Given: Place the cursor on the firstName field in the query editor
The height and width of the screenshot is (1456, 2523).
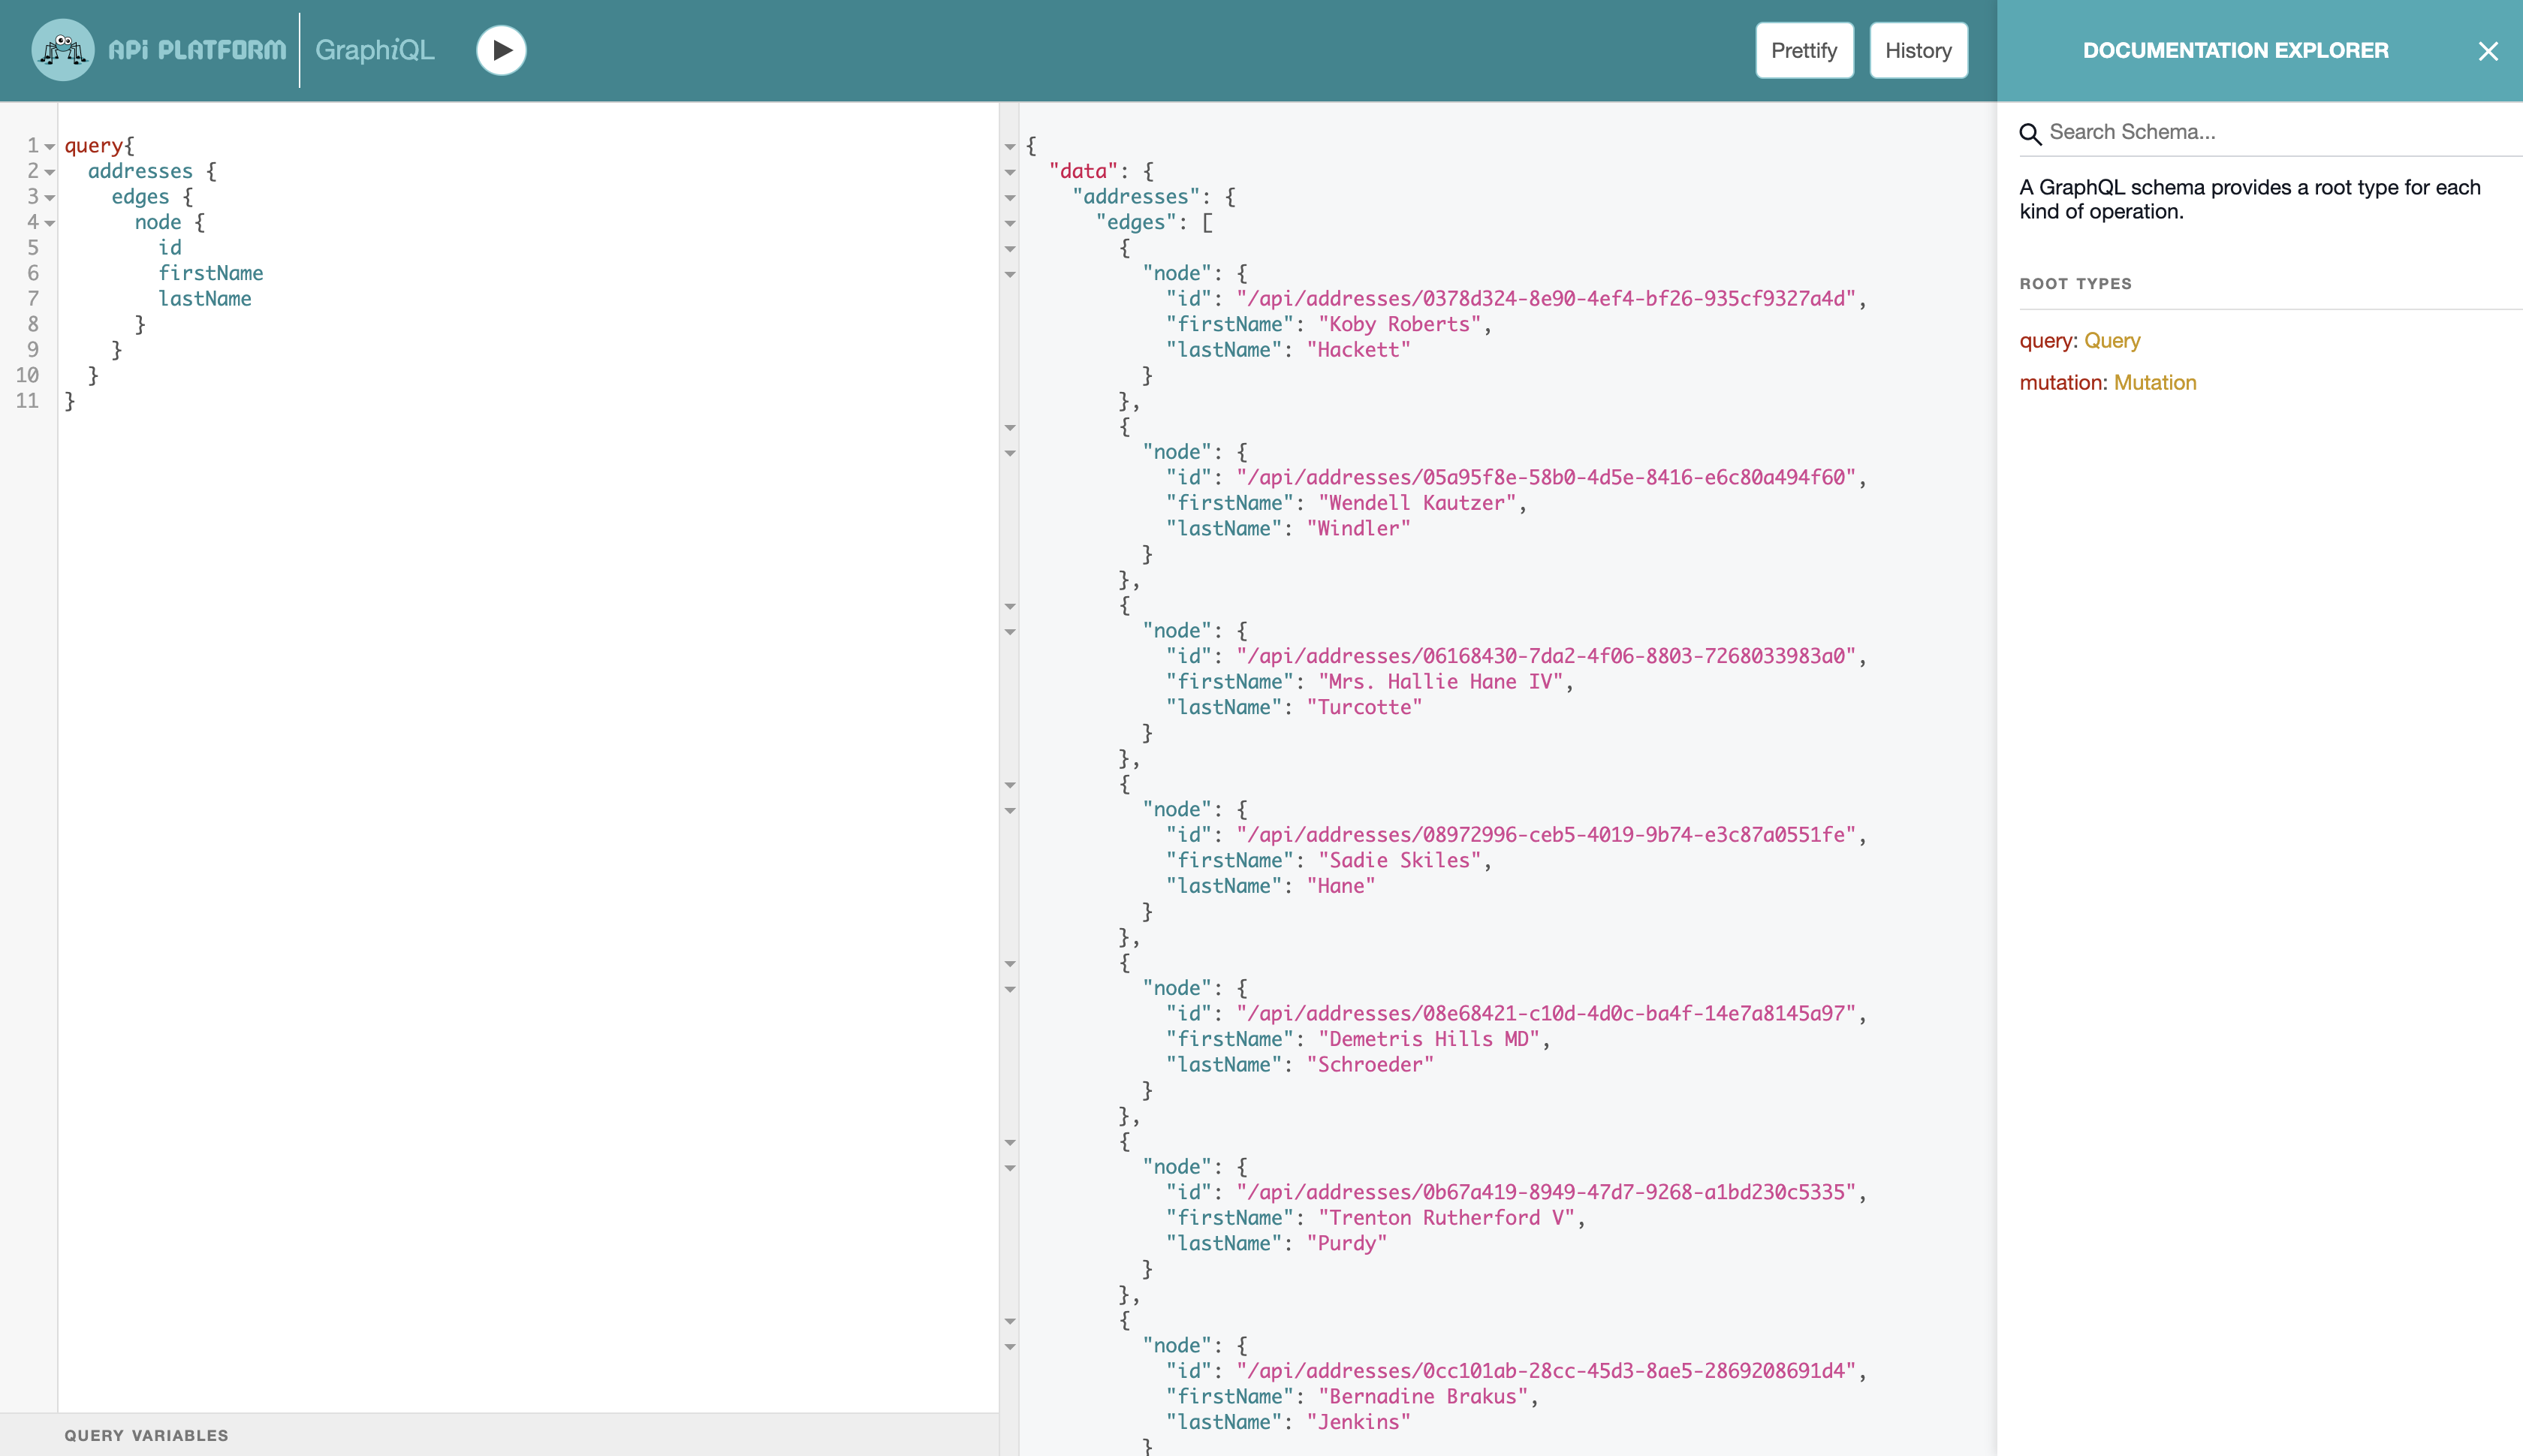Looking at the screenshot, I should [x=210, y=273].
